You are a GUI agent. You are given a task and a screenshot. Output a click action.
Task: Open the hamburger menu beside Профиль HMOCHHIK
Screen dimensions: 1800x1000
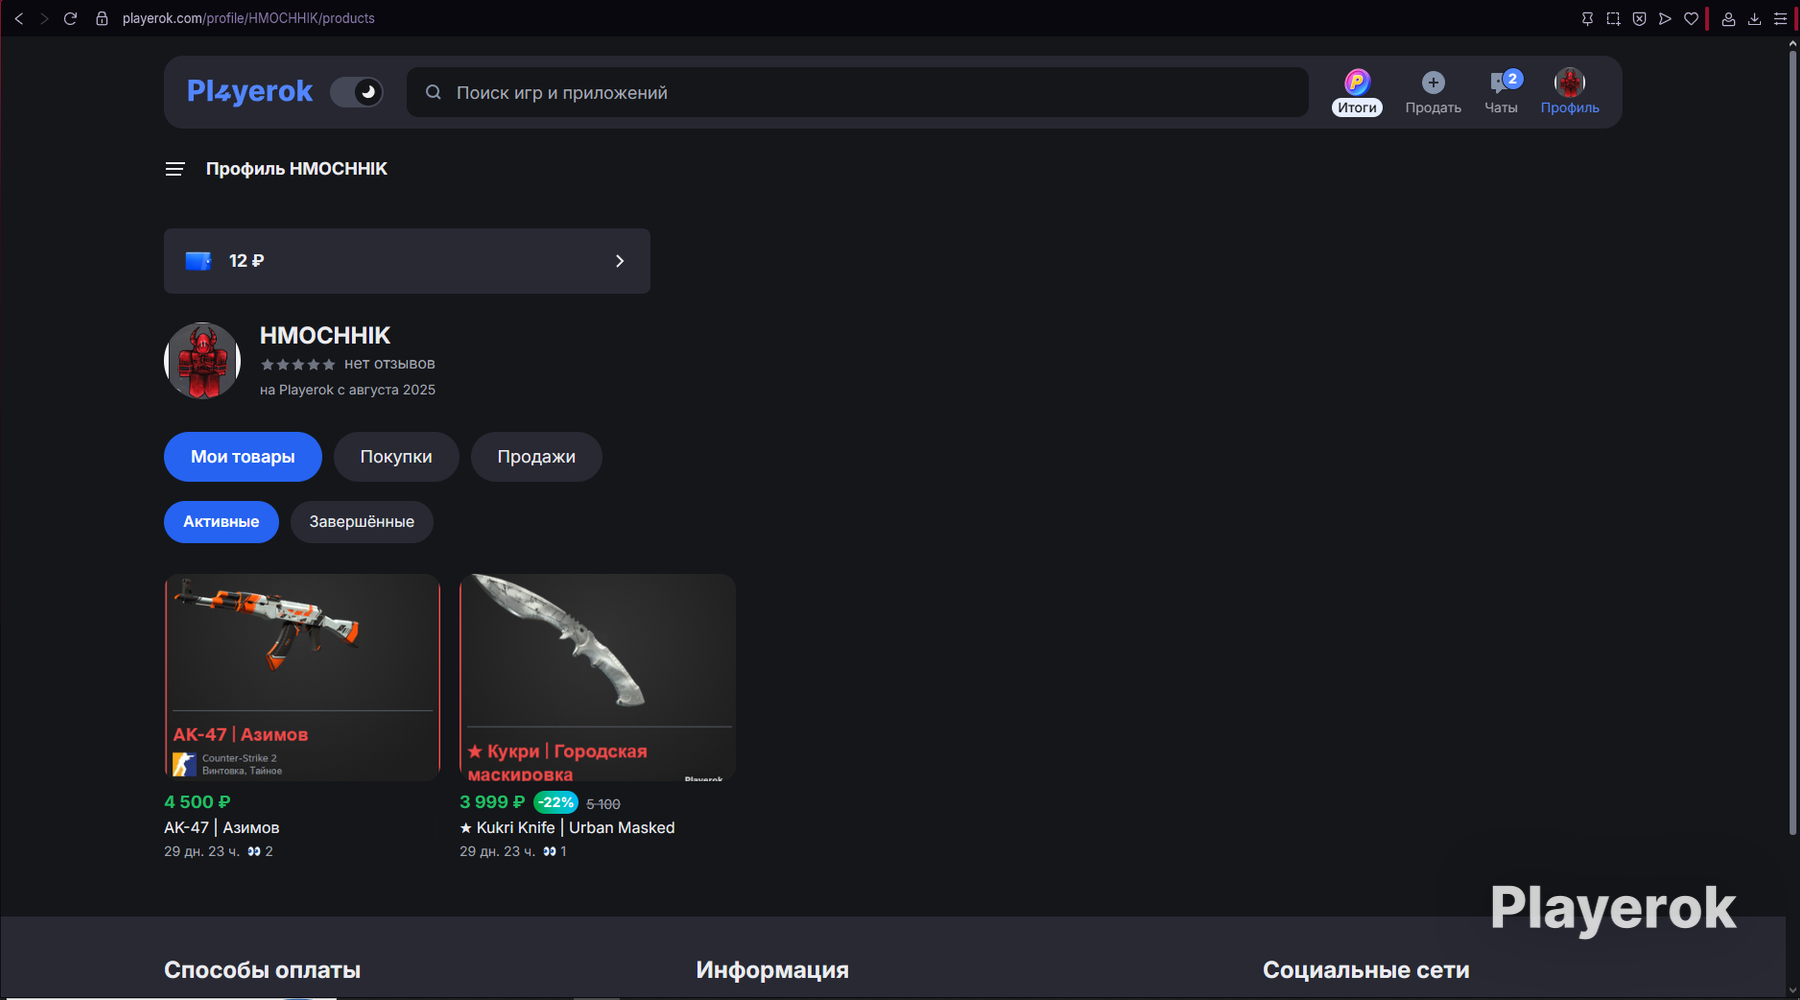coord(175,169)
